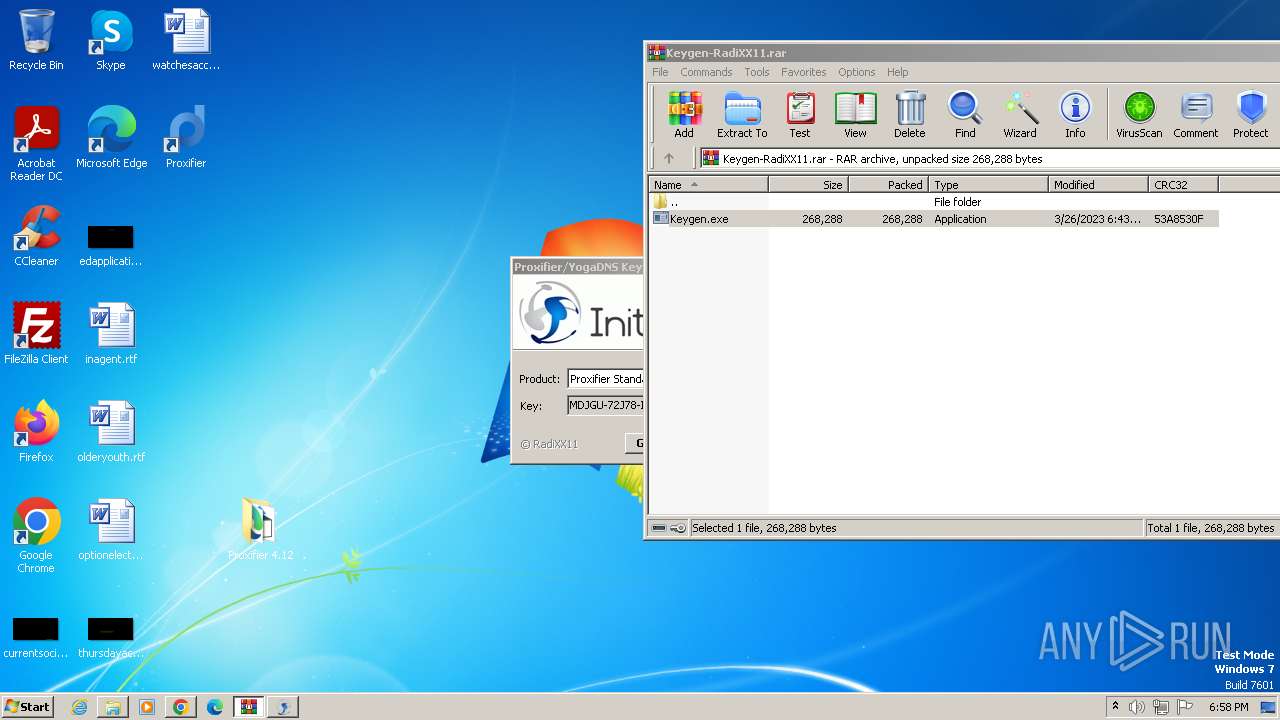Click the Add toolbar icon in WinRAR
1280x720 pixels.
pos(684,115)
